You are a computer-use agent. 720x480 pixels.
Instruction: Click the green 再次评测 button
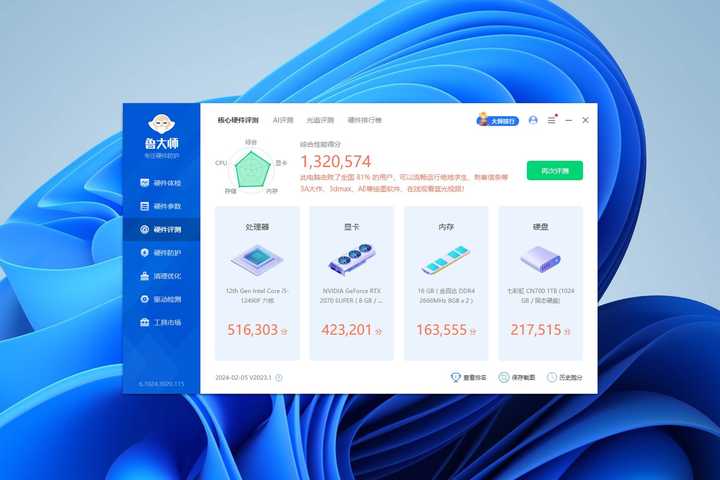[x=555, y=170]
